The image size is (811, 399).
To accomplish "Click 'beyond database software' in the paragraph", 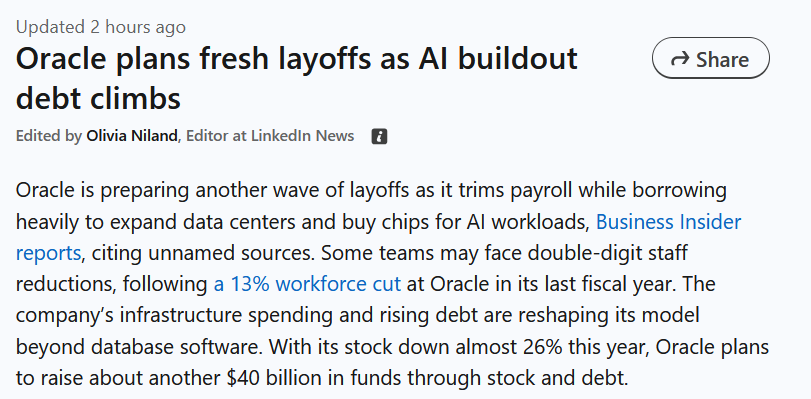I will point(137,347).
